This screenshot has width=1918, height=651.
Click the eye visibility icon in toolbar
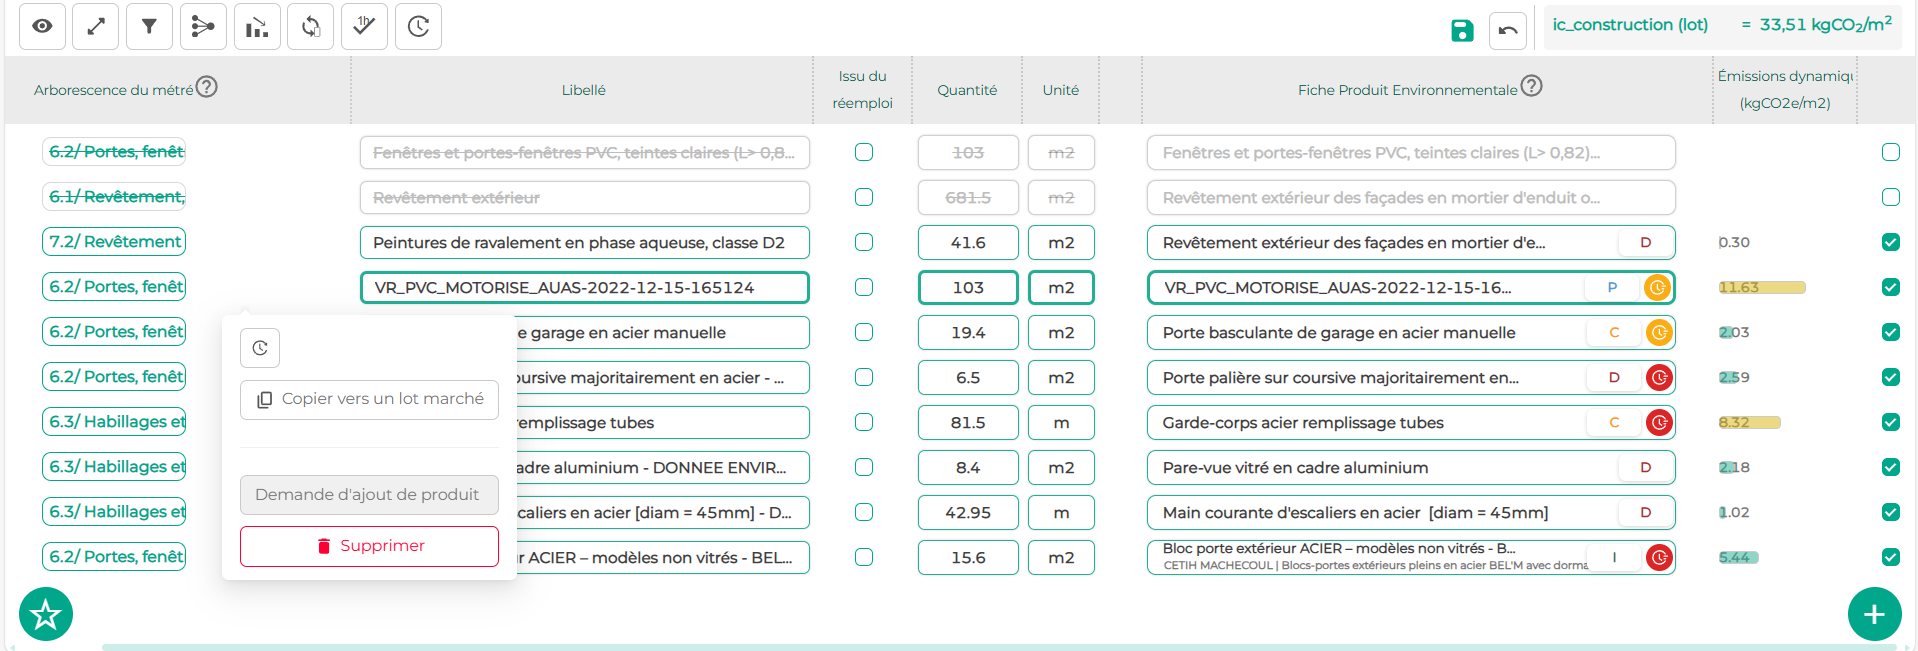pos(42,27)
